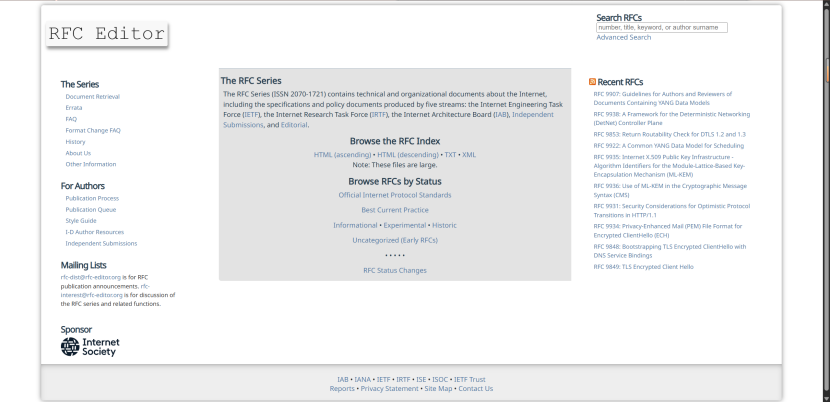Open the Internet Society sponsor logo
This screenshot has width=830, height=402.
(x=90, y=347)
